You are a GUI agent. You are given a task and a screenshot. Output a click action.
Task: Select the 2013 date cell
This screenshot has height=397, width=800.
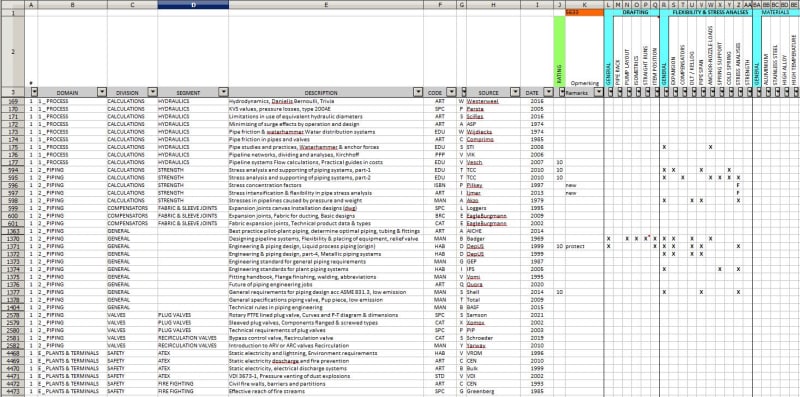(x=537, y=193)
